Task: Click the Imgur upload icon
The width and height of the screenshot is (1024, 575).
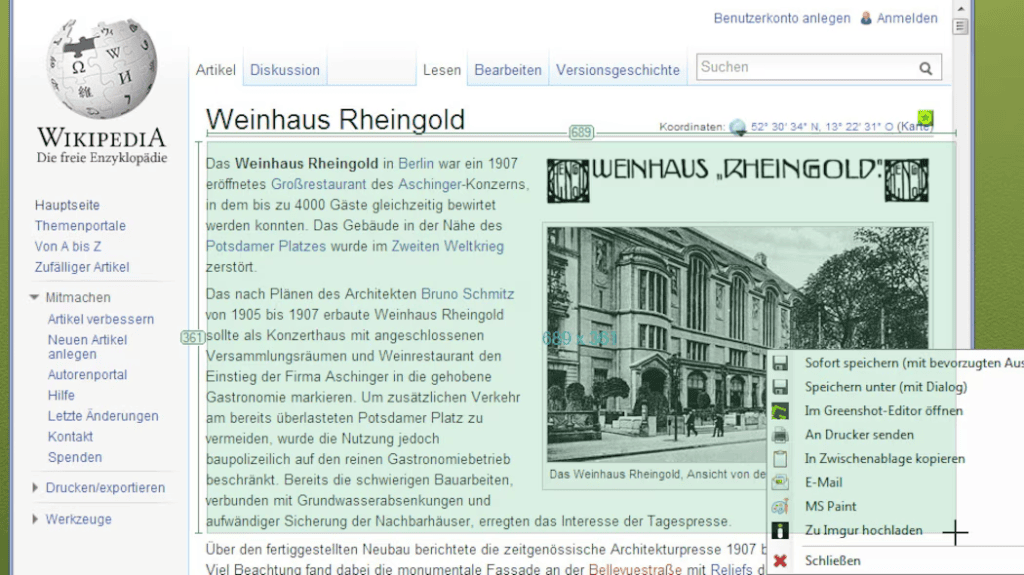Action: (780, 531)
